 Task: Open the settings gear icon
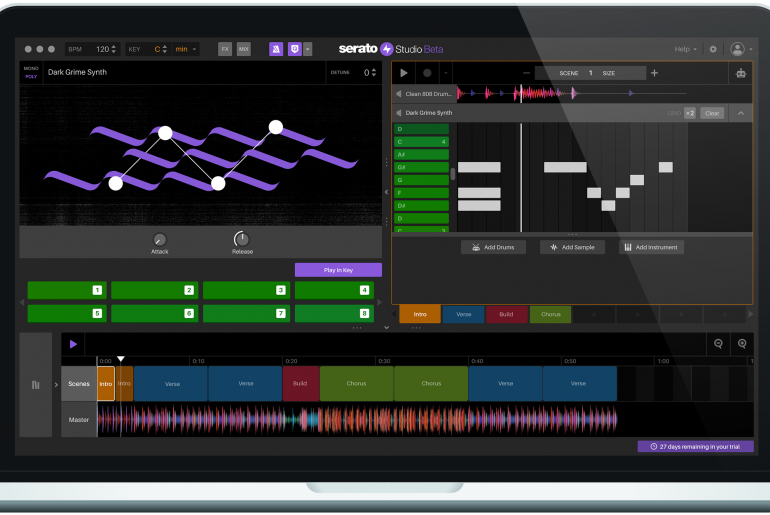pos(713,49)
